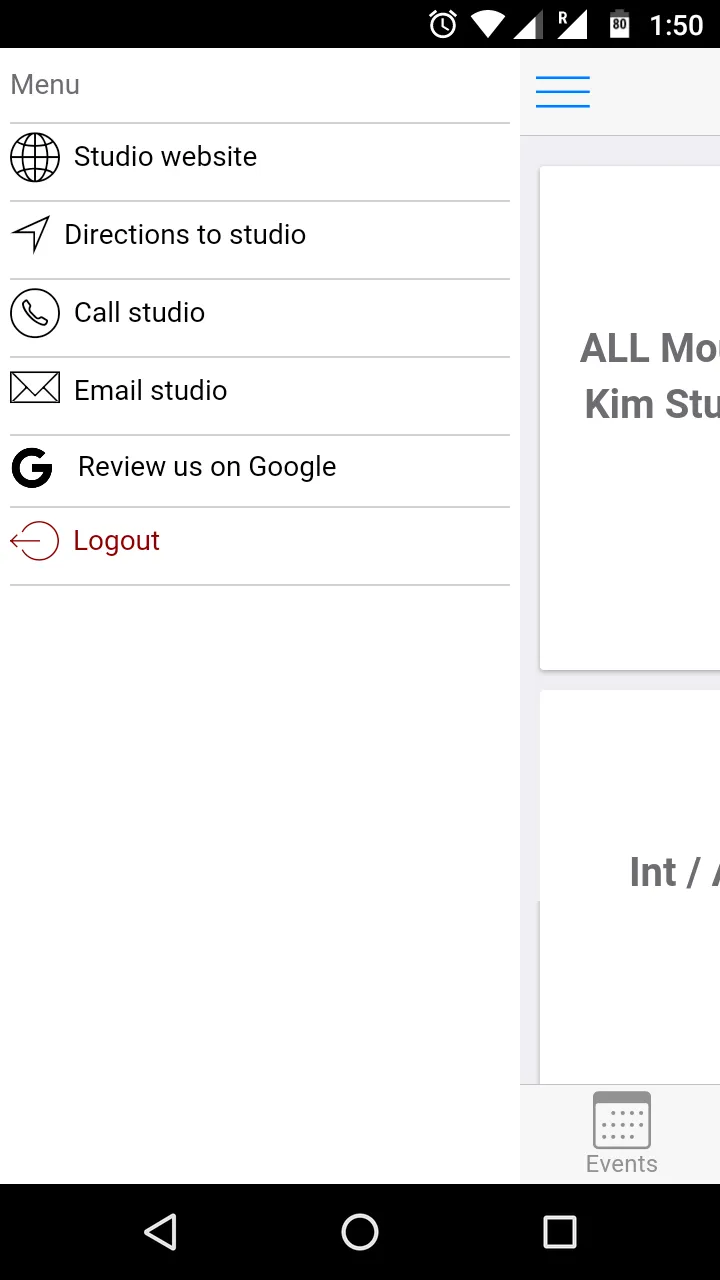Tap the battery status icon
Screen dimensions: 720x1280
click(x=620, y=24)
